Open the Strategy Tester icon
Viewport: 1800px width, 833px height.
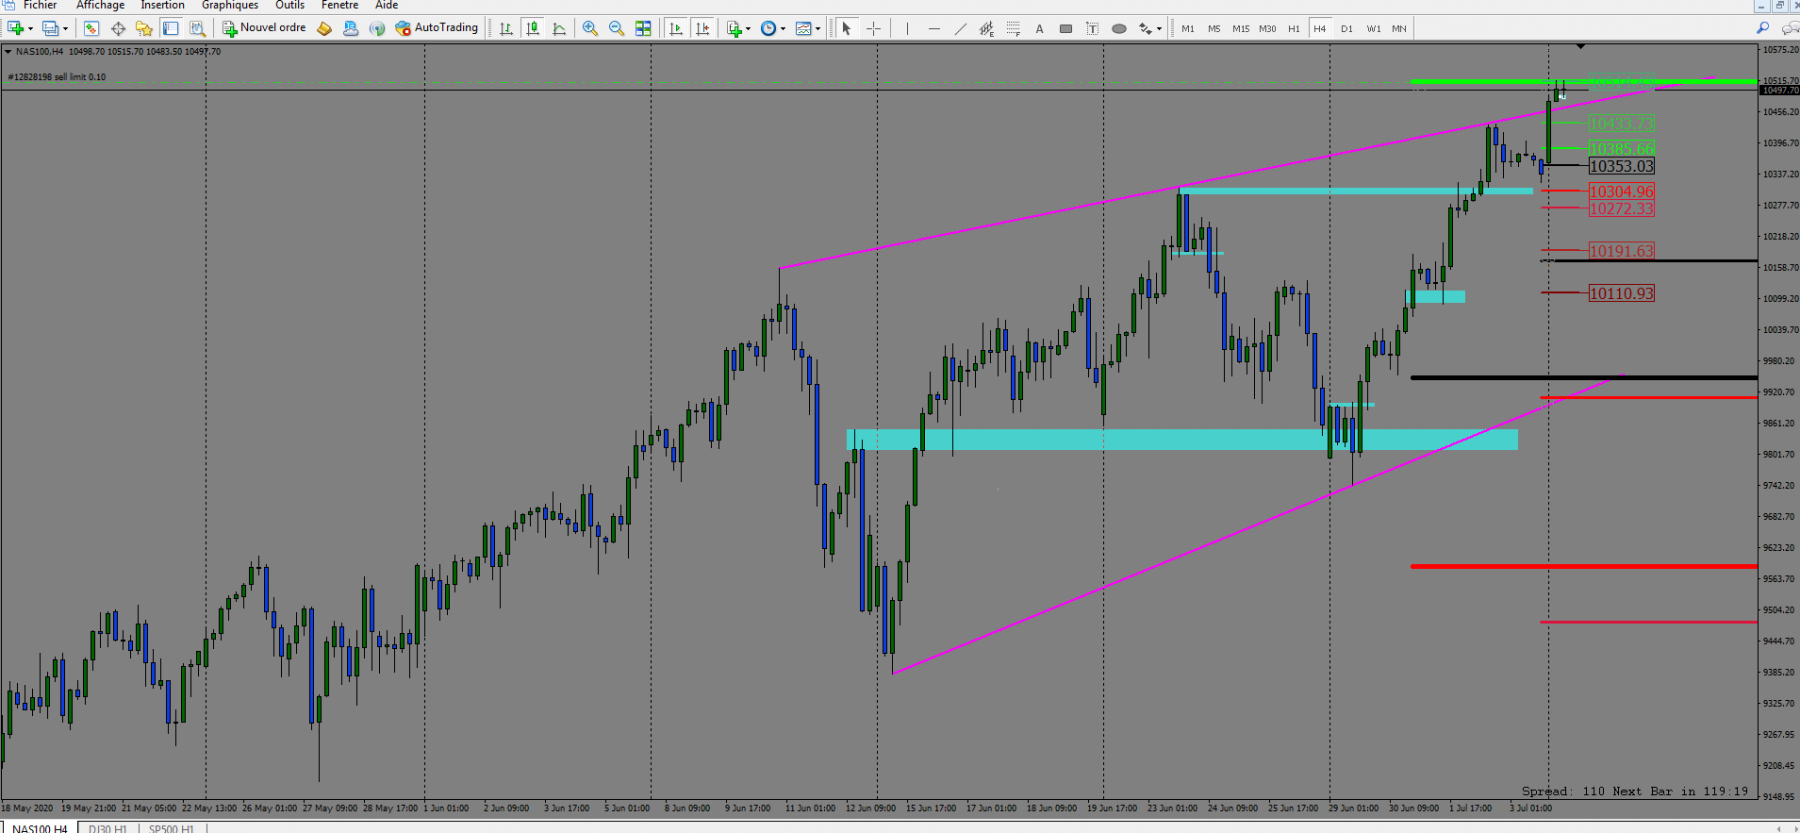pos(197,28)
